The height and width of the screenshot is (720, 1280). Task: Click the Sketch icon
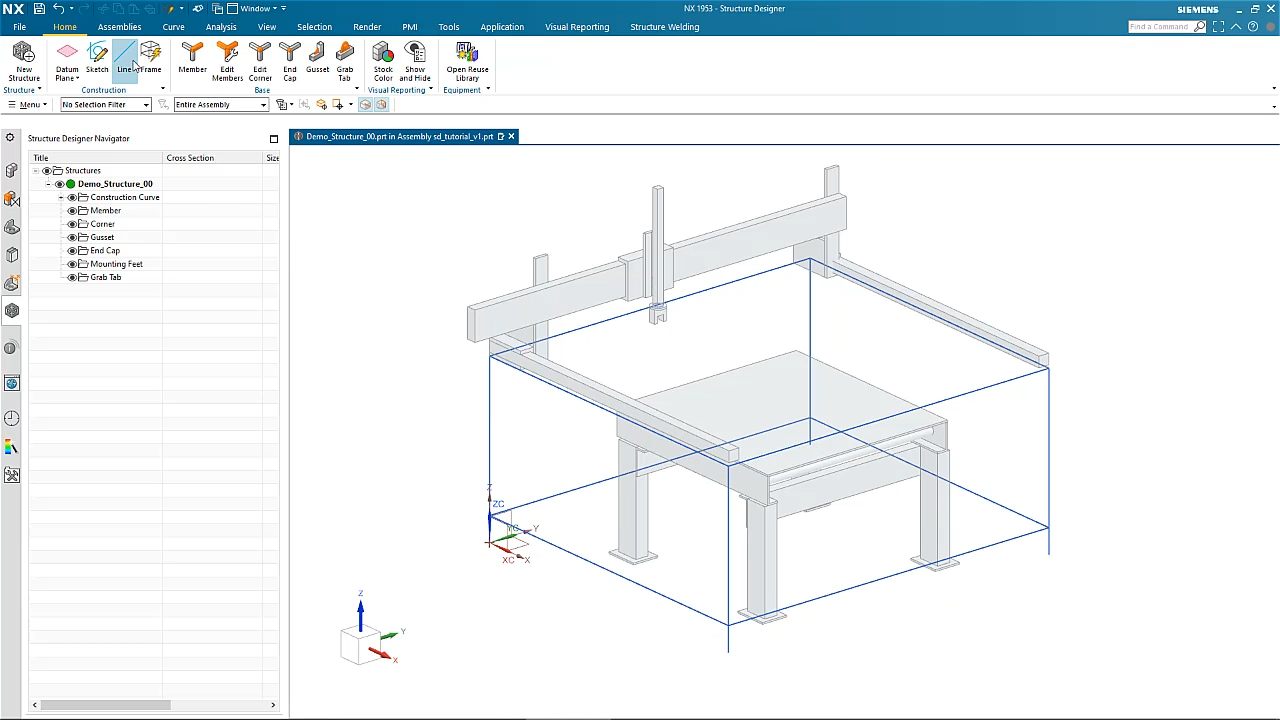97,57
